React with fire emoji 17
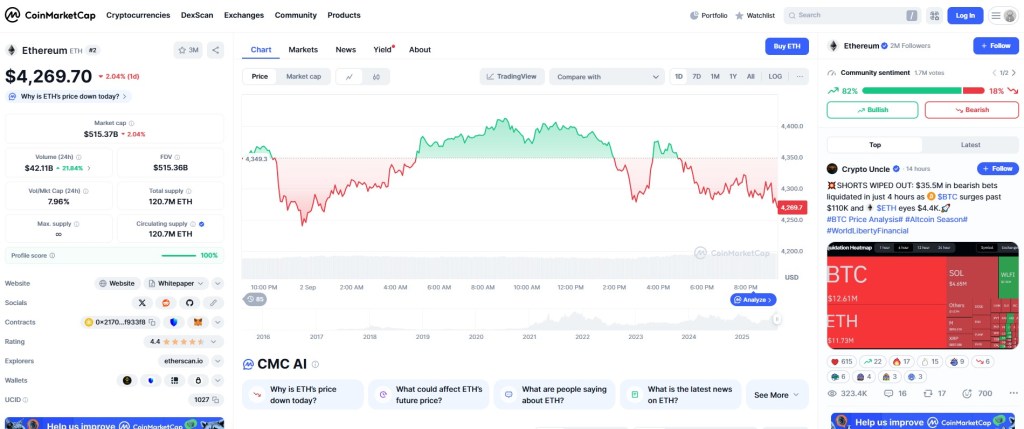 click(901, 362)
